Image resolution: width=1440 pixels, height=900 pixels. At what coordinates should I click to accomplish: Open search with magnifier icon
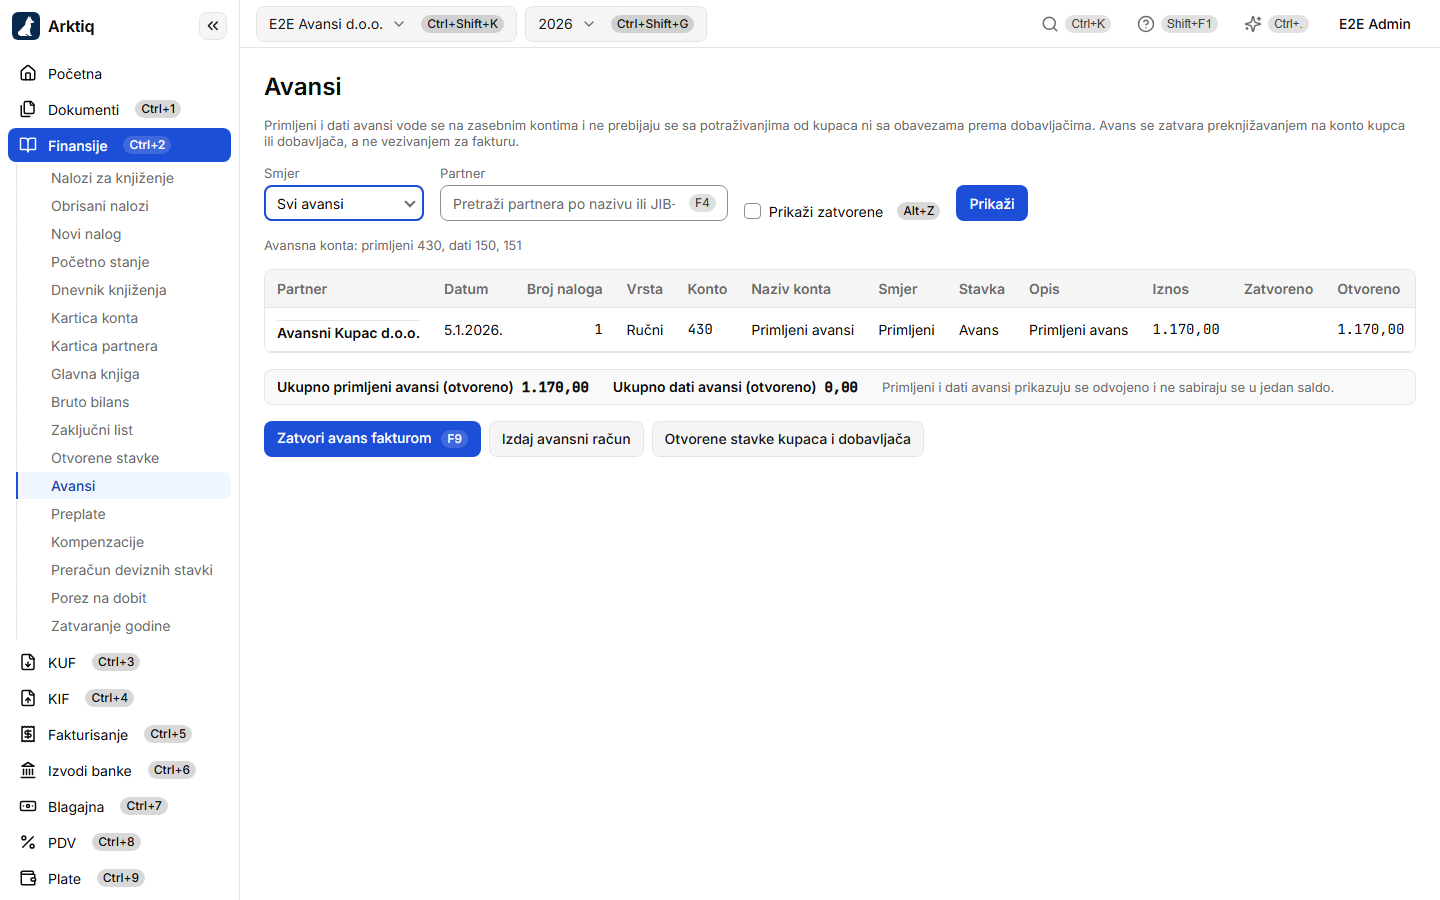1050,24
